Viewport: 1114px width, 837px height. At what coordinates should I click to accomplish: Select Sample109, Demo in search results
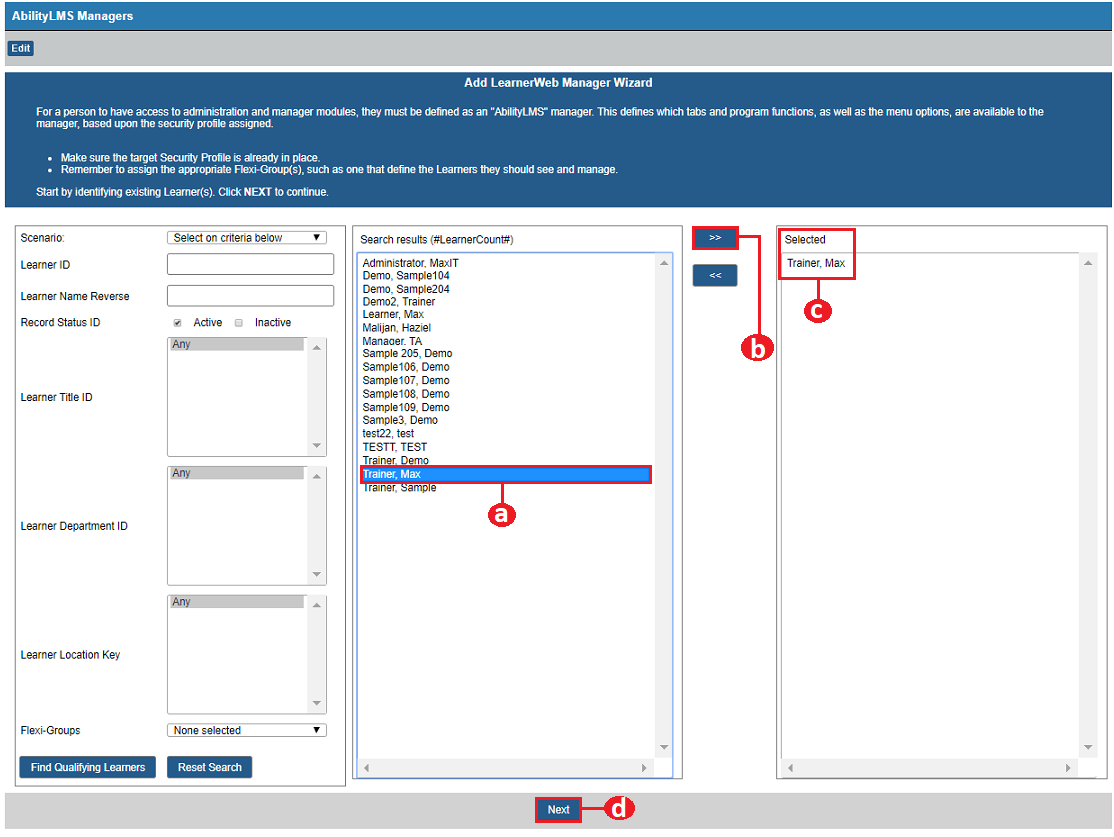pyautogui.click(x=406, y=408)
